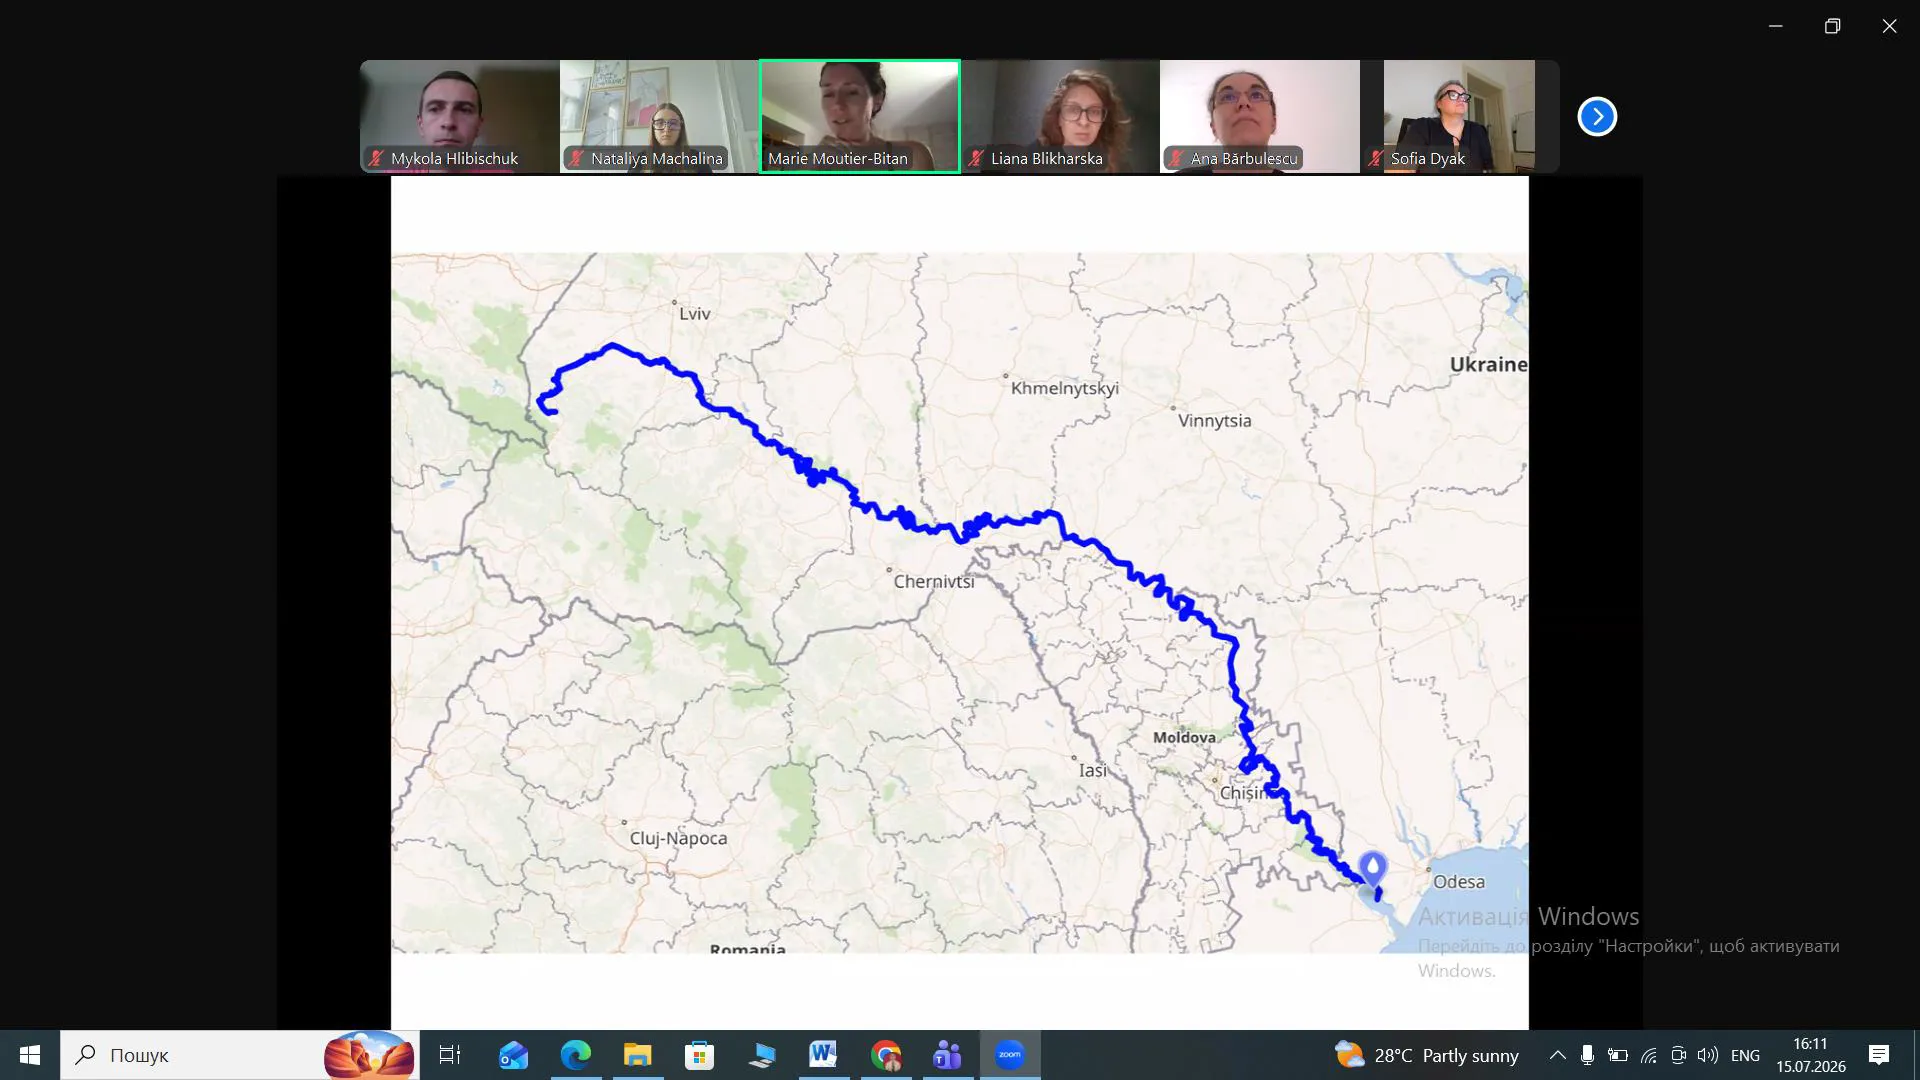1920x1080 pixels.
Task: Open Microsoft Word from taskbar
Action: point(823,1055)
